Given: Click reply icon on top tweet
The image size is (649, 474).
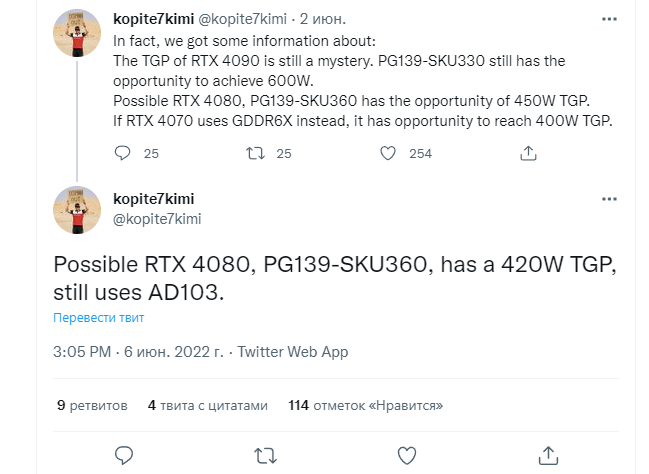Looking at the screenshot, I should click(123, 153).
